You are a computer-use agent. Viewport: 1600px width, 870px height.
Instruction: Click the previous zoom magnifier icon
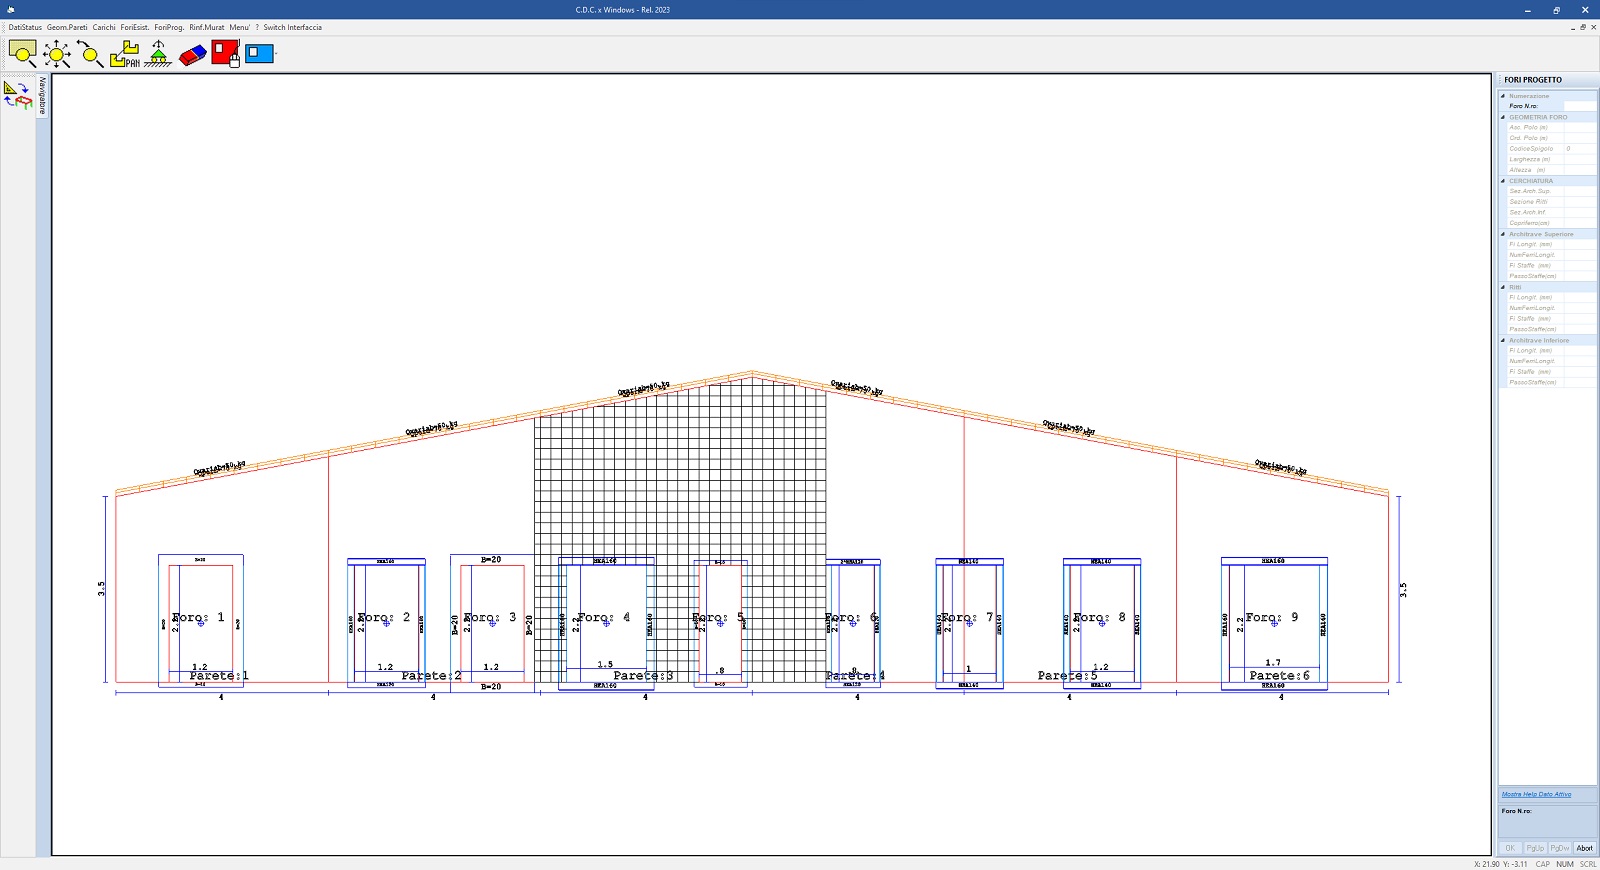(90, 53)
